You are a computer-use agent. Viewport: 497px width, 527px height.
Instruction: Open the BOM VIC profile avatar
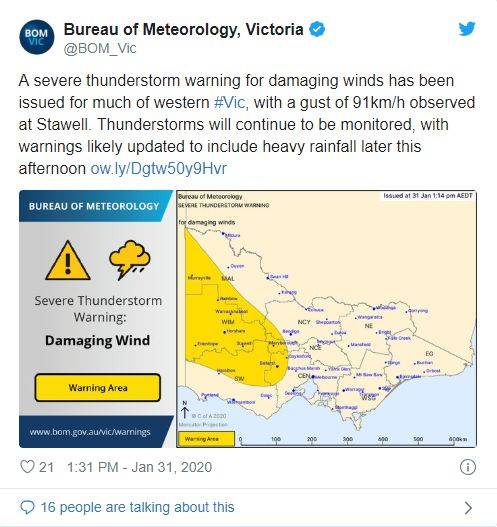pos(37,37)
